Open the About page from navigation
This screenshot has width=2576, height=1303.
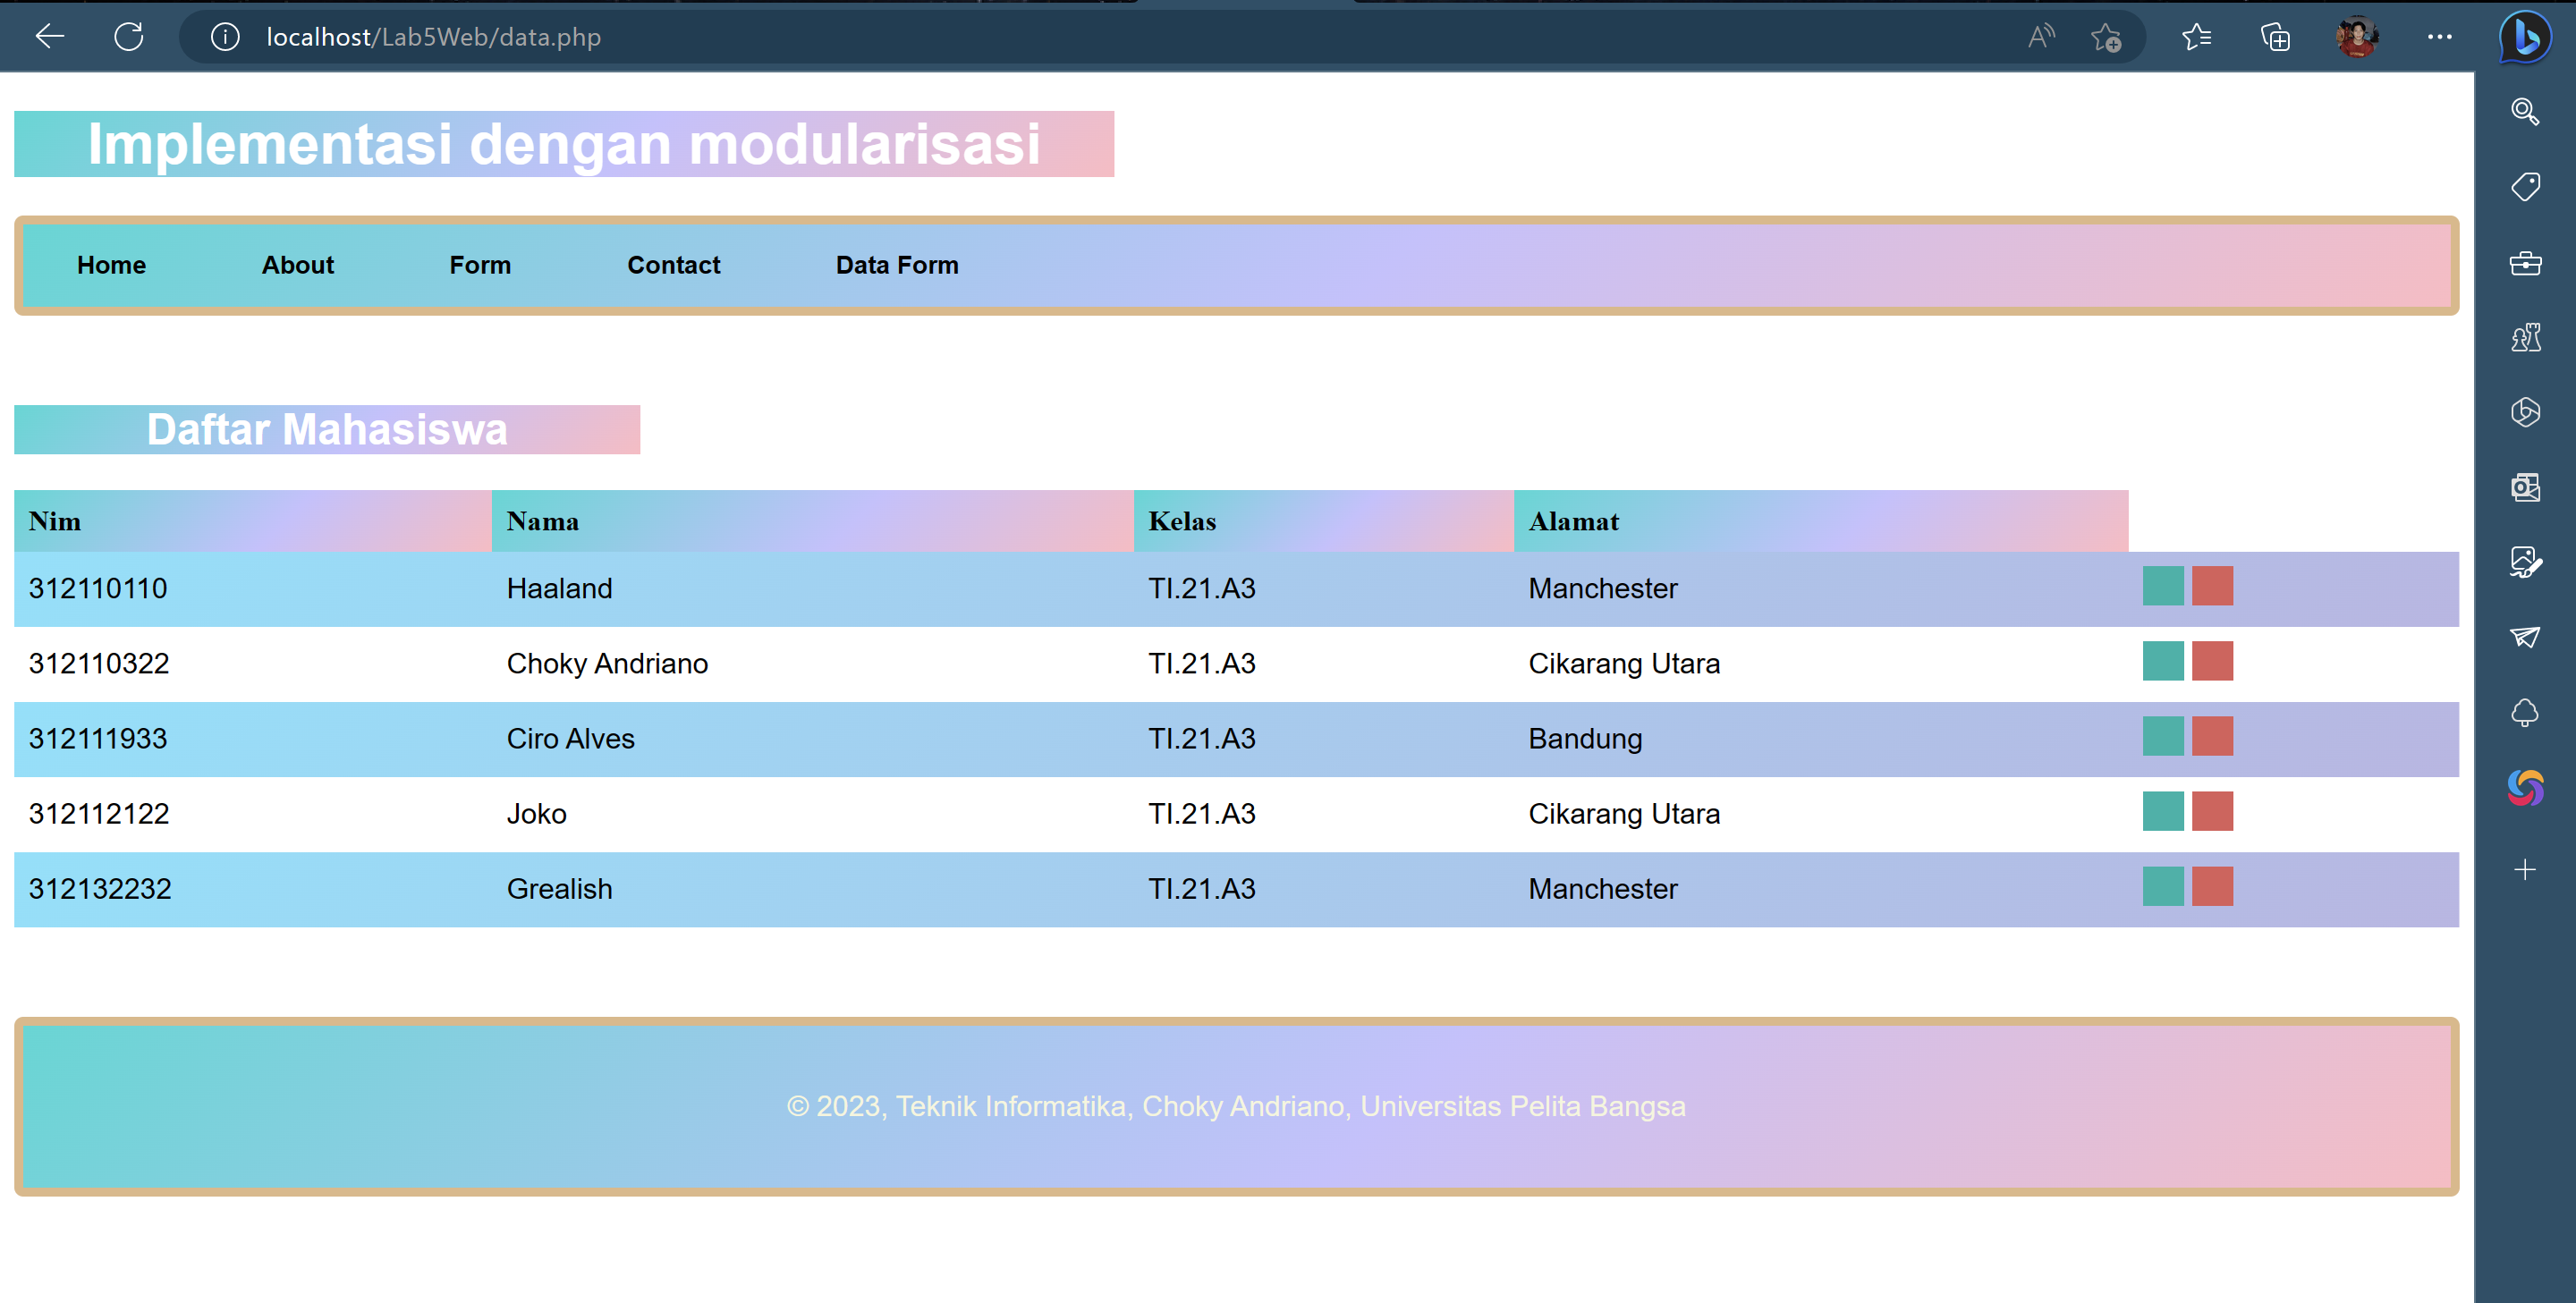(297, 264)
